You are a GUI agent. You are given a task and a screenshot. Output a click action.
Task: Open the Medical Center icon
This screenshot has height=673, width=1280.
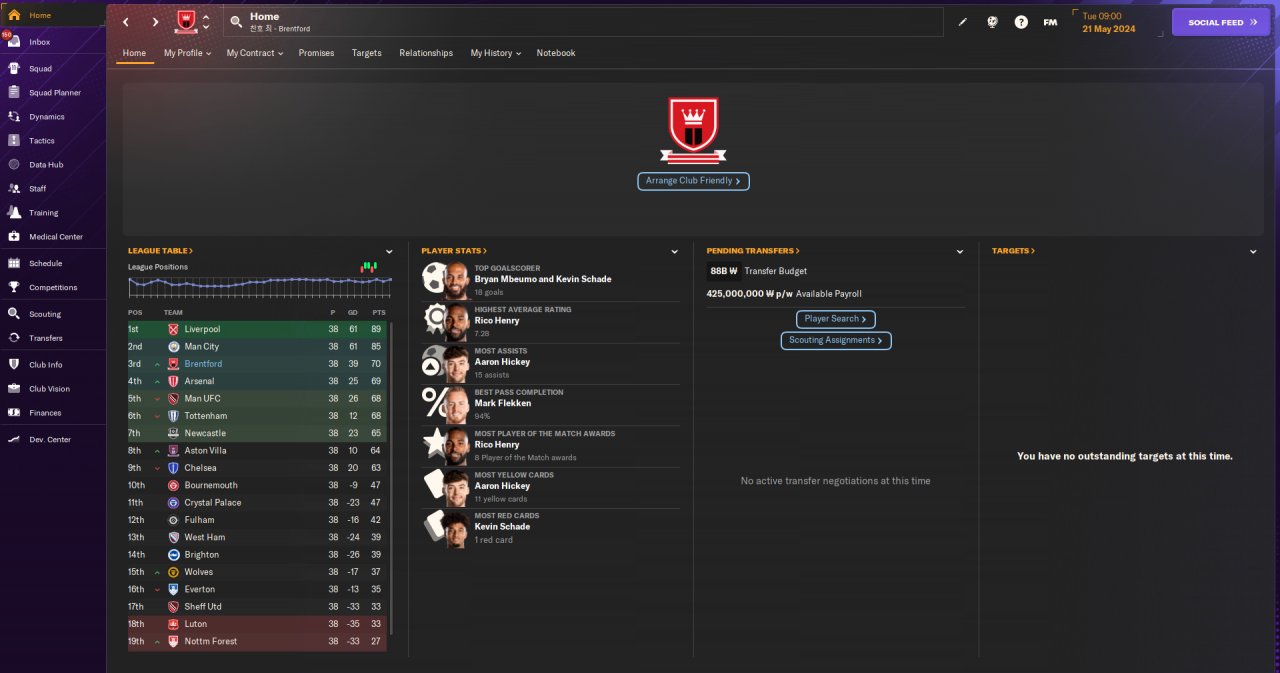(x=14, y=237)
